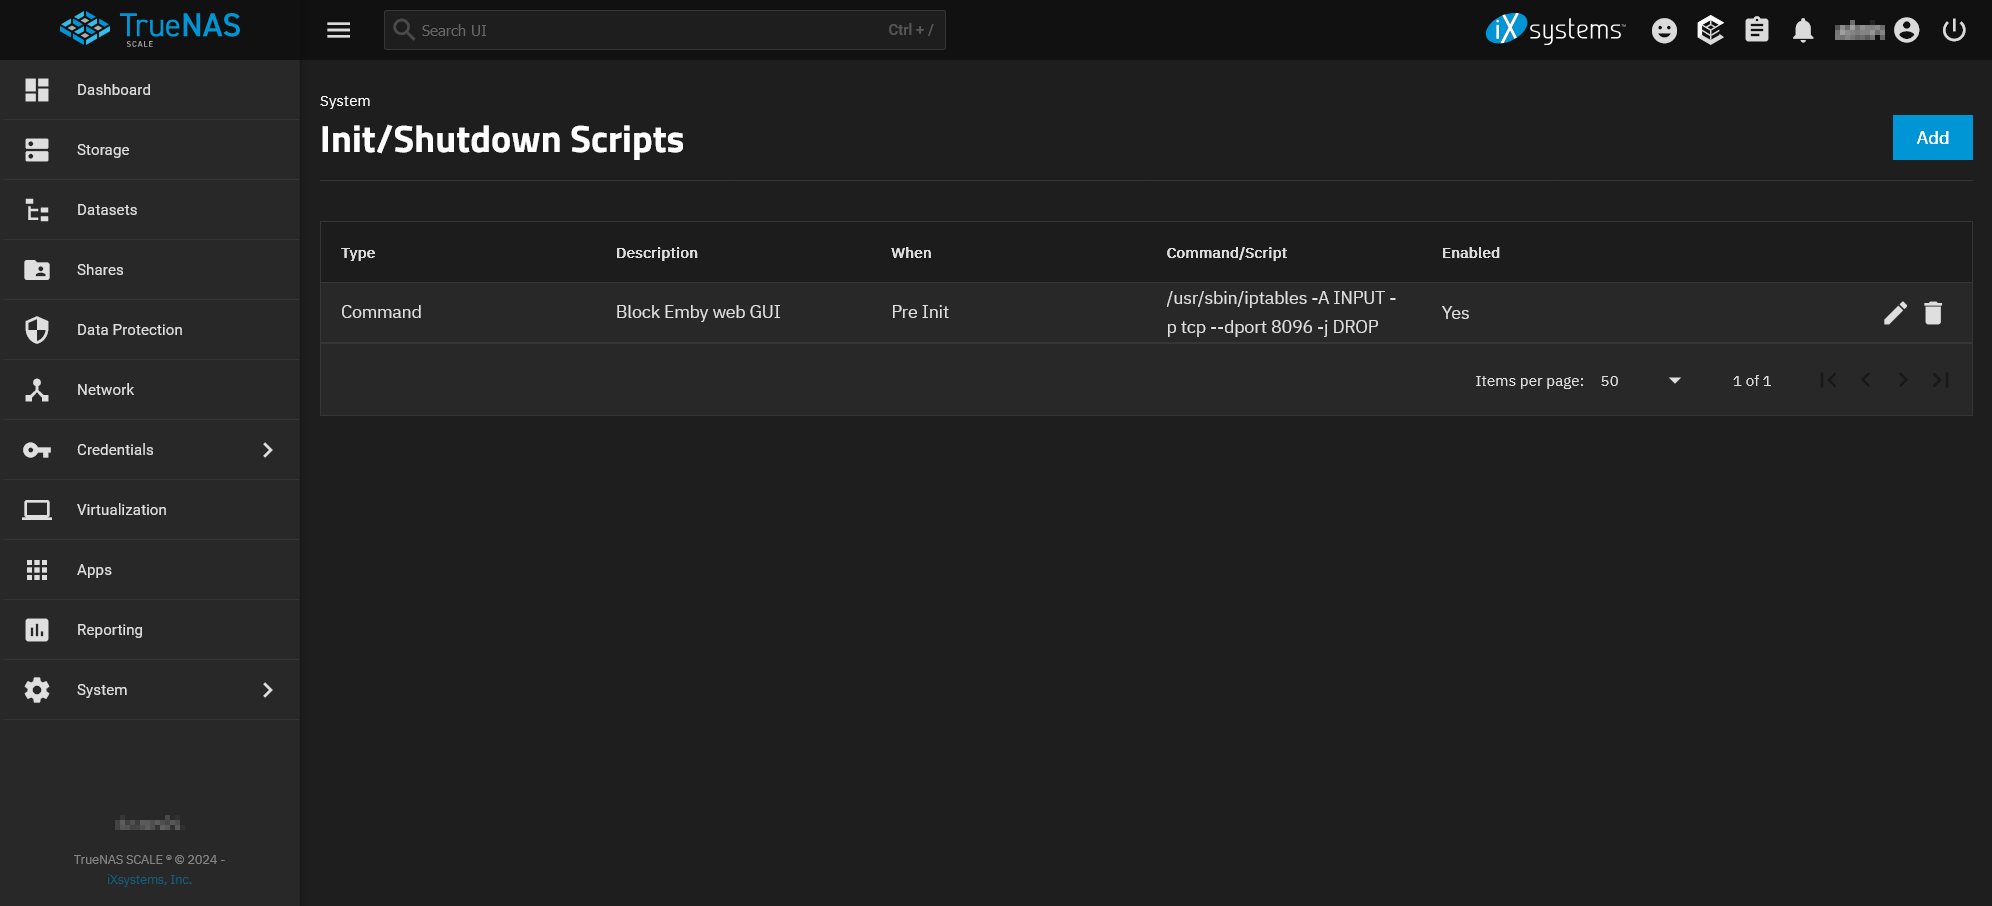
Task: Open the Jobs clipboard icon
Action: [x=1757, y=30]
